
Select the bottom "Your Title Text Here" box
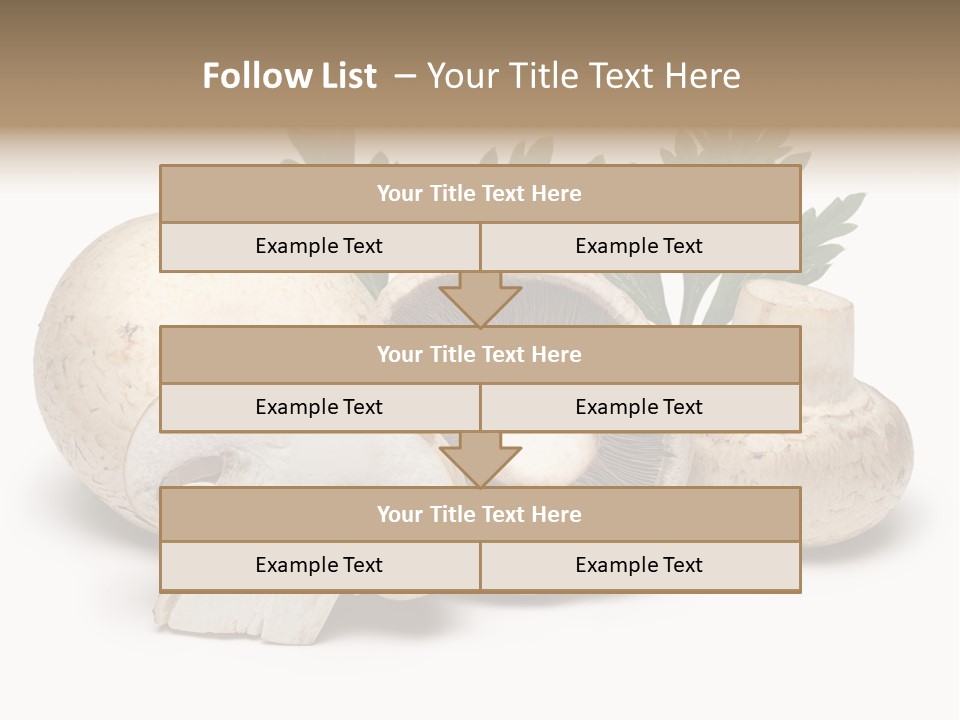480,514
